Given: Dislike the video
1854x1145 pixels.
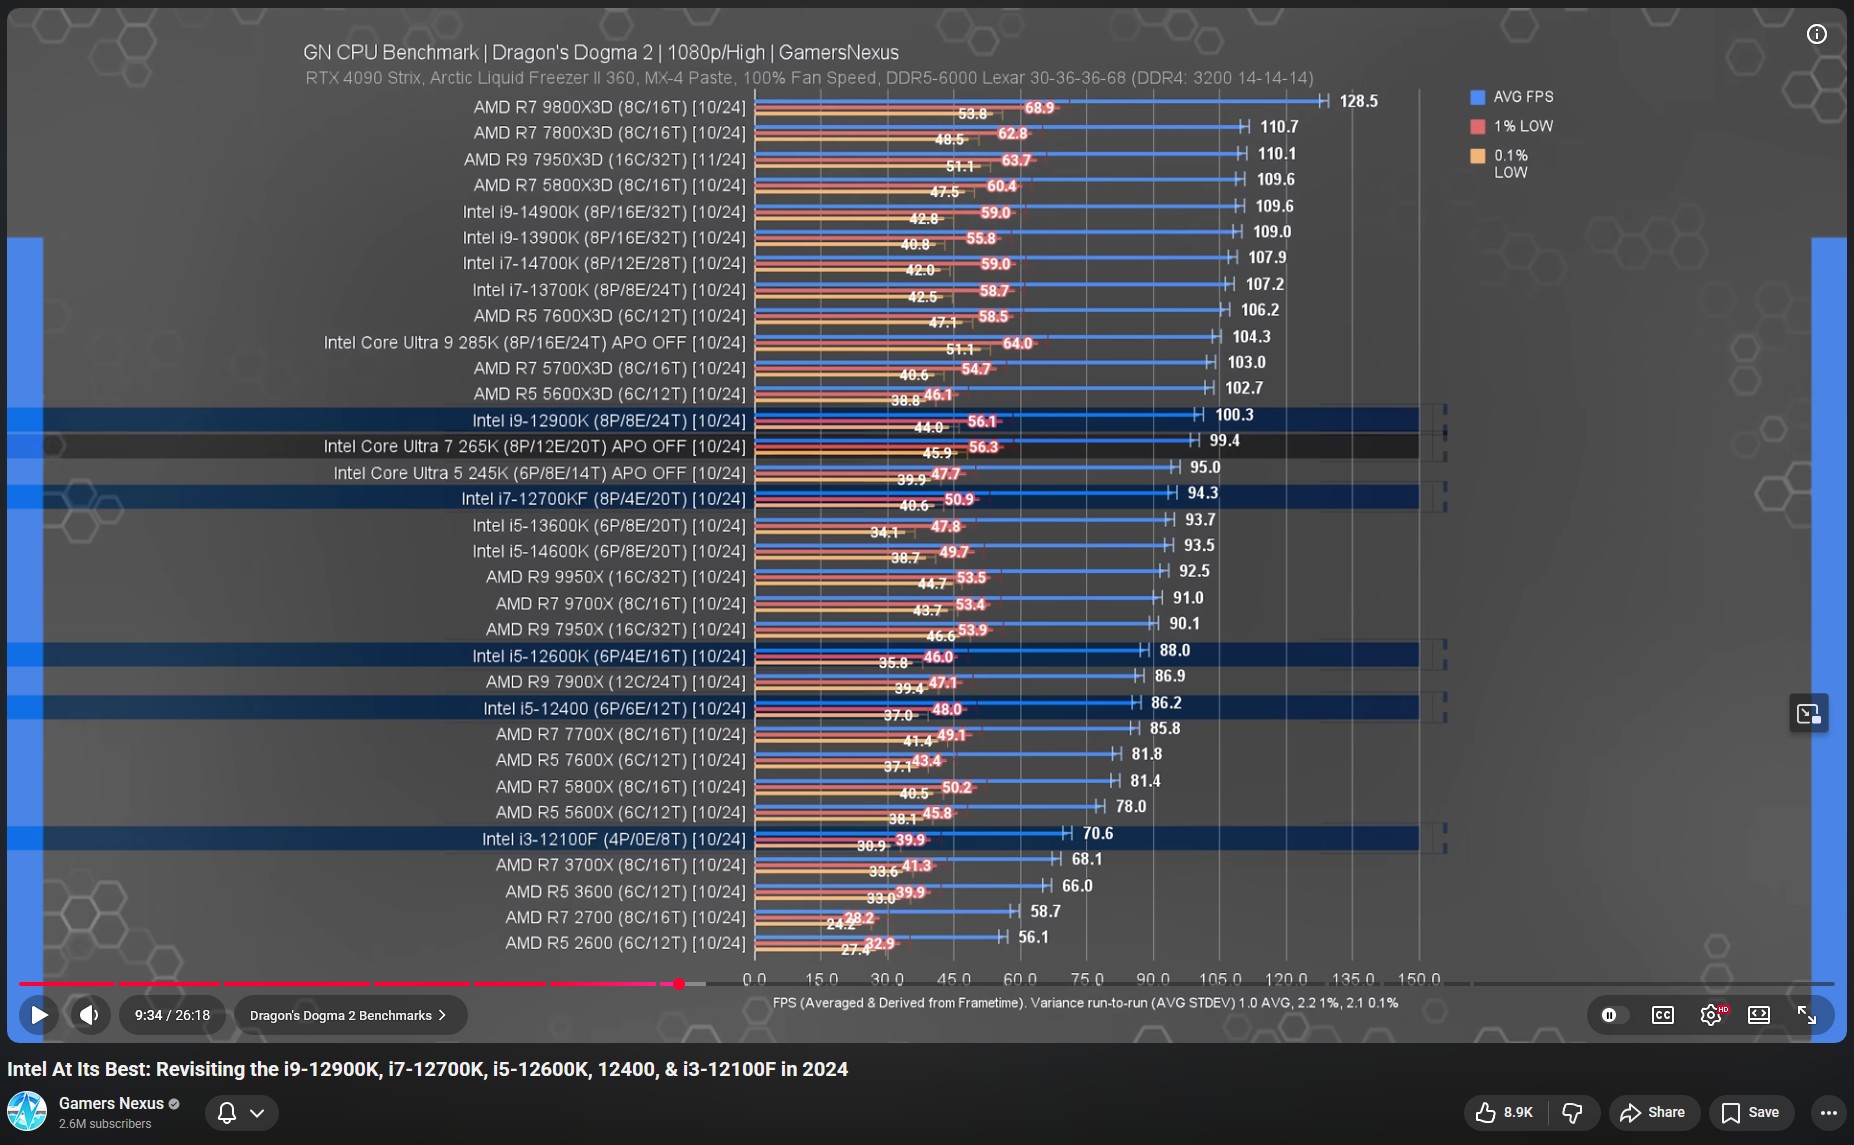Looking at the screenshot, I should [x=1573, y=1112].
